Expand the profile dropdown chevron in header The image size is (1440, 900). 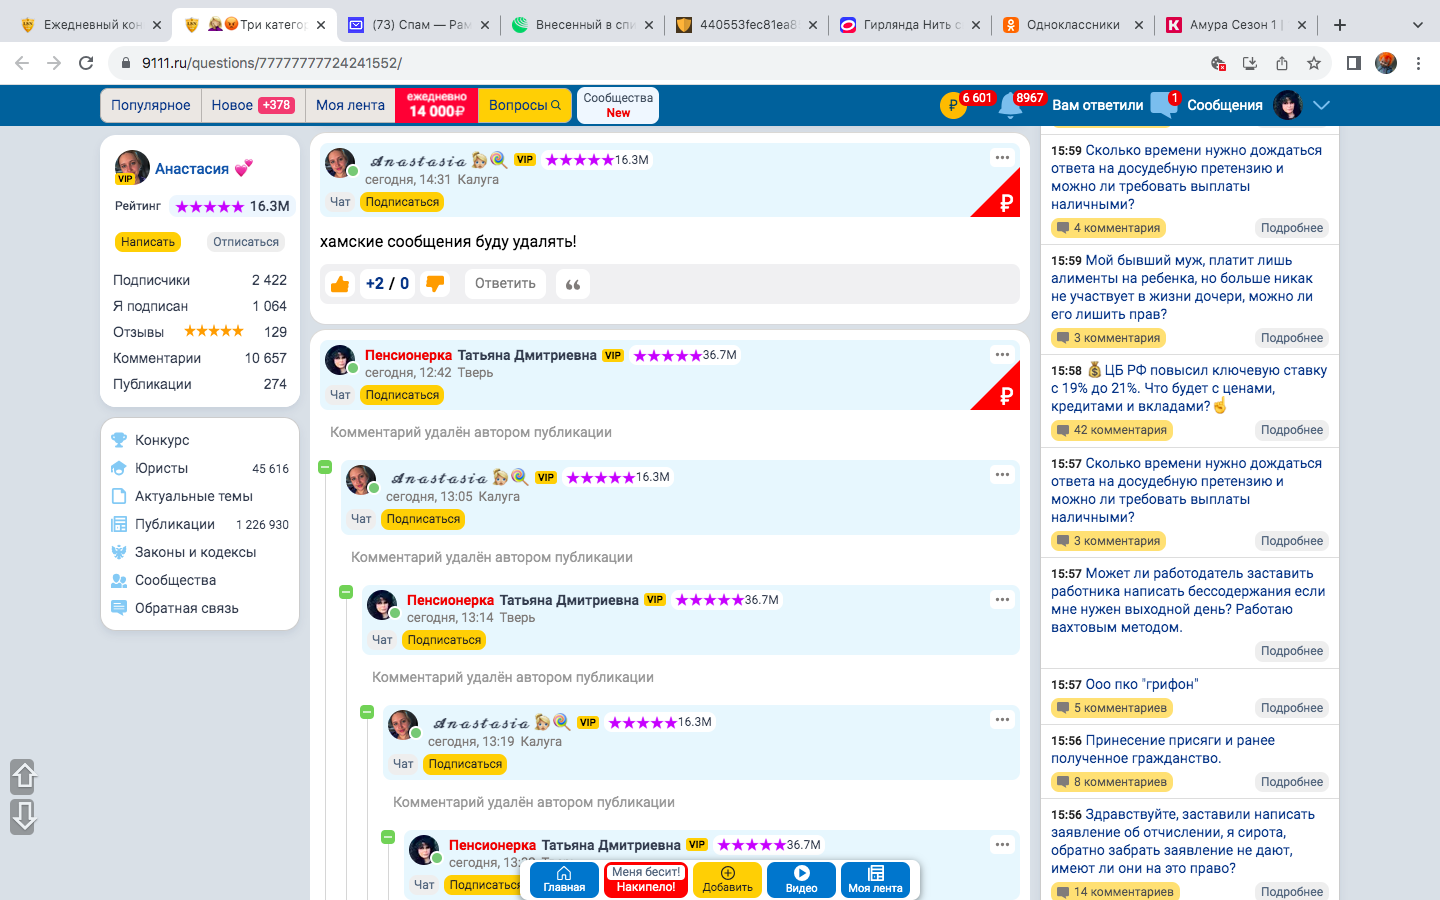pyautogui.click(x=1321, y=105)
